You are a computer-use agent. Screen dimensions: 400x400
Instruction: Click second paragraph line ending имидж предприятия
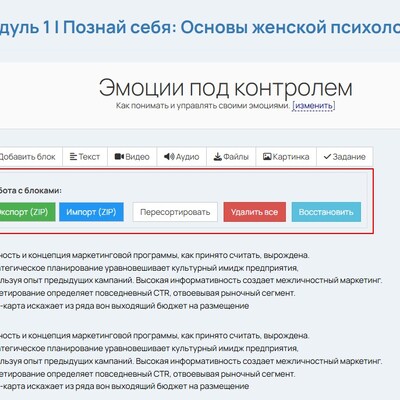pos(149,348)
